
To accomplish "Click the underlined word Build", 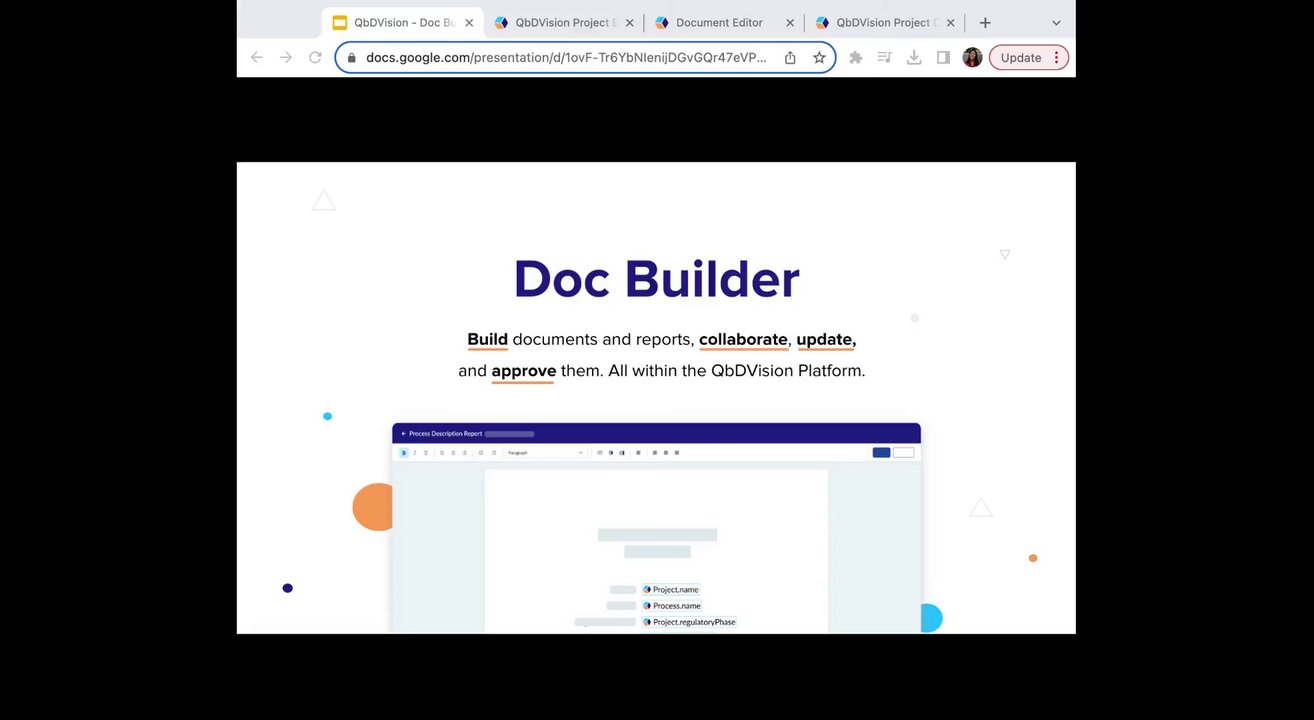I will [x=487, y=340].
